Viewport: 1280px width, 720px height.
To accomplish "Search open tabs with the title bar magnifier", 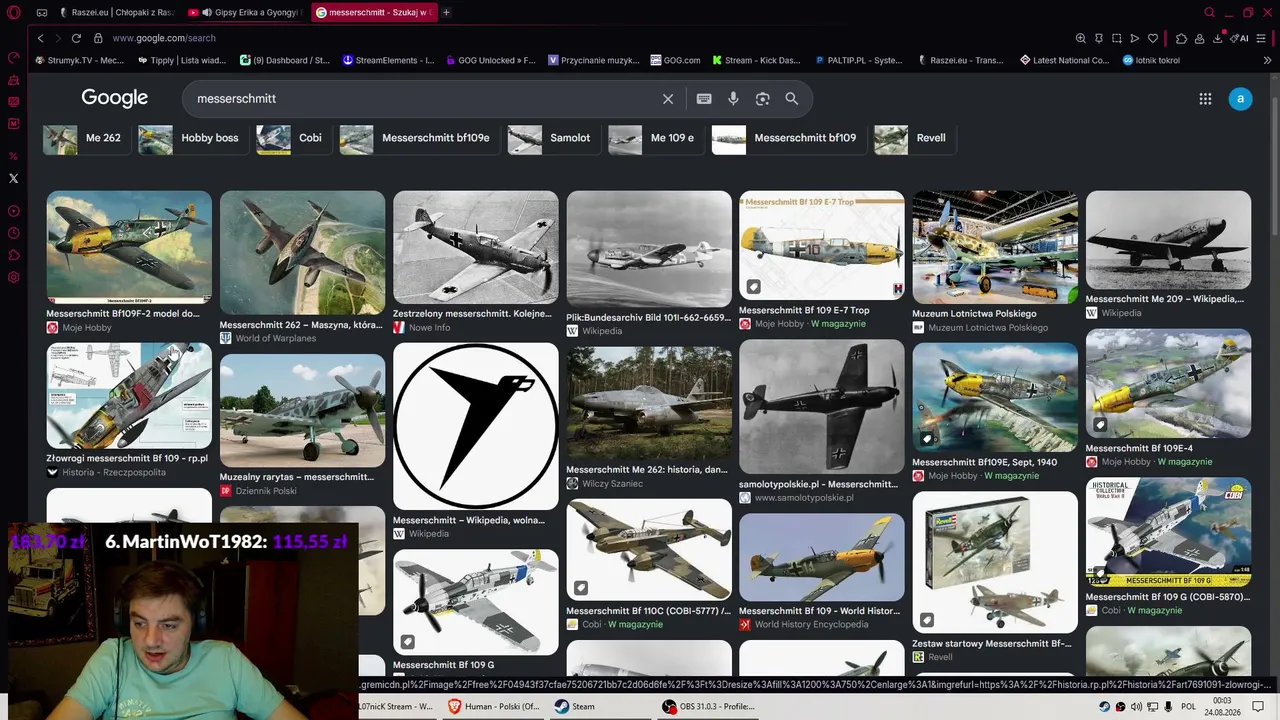I will (x=1209, y=13).
